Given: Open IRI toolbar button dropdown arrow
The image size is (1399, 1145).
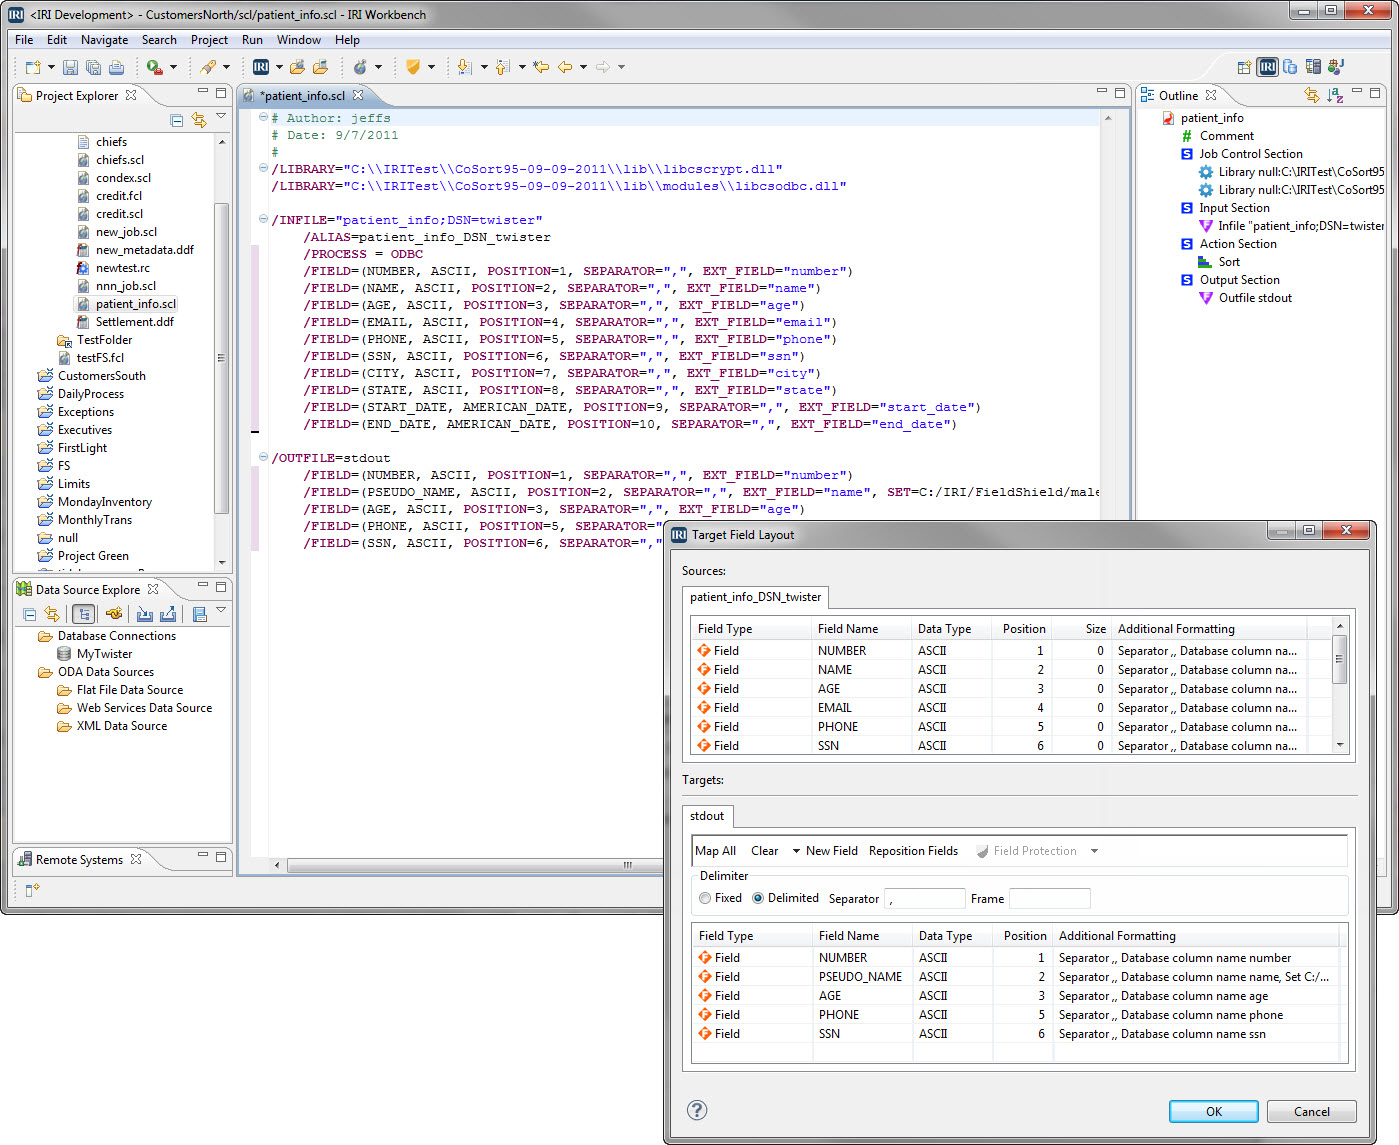Looking at the screenshot, I should [x=279, y=67].
